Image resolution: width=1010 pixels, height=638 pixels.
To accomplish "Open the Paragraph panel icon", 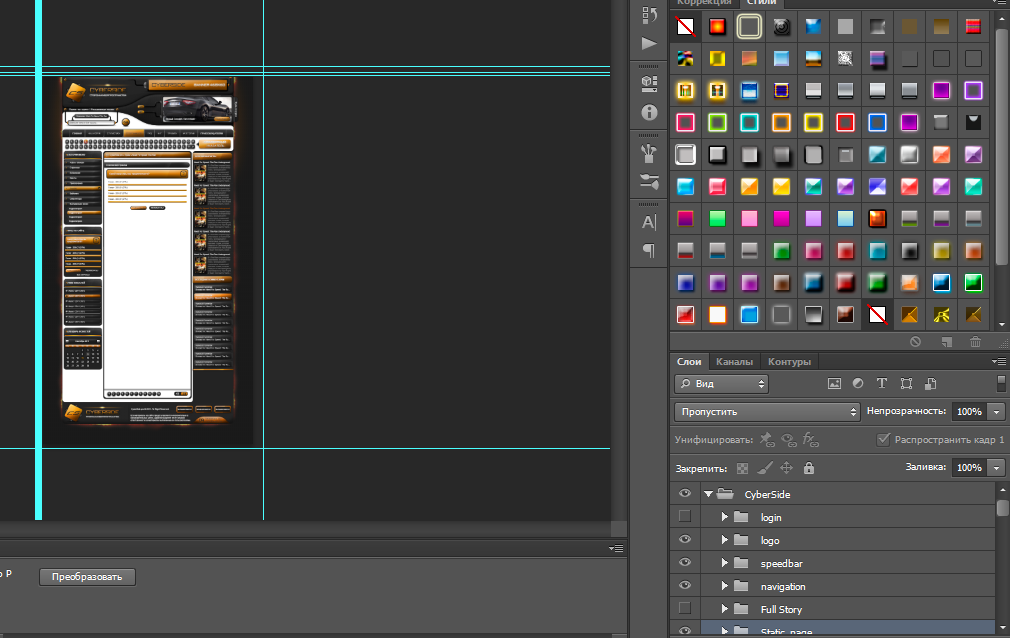I will click(x=649, y=250).
